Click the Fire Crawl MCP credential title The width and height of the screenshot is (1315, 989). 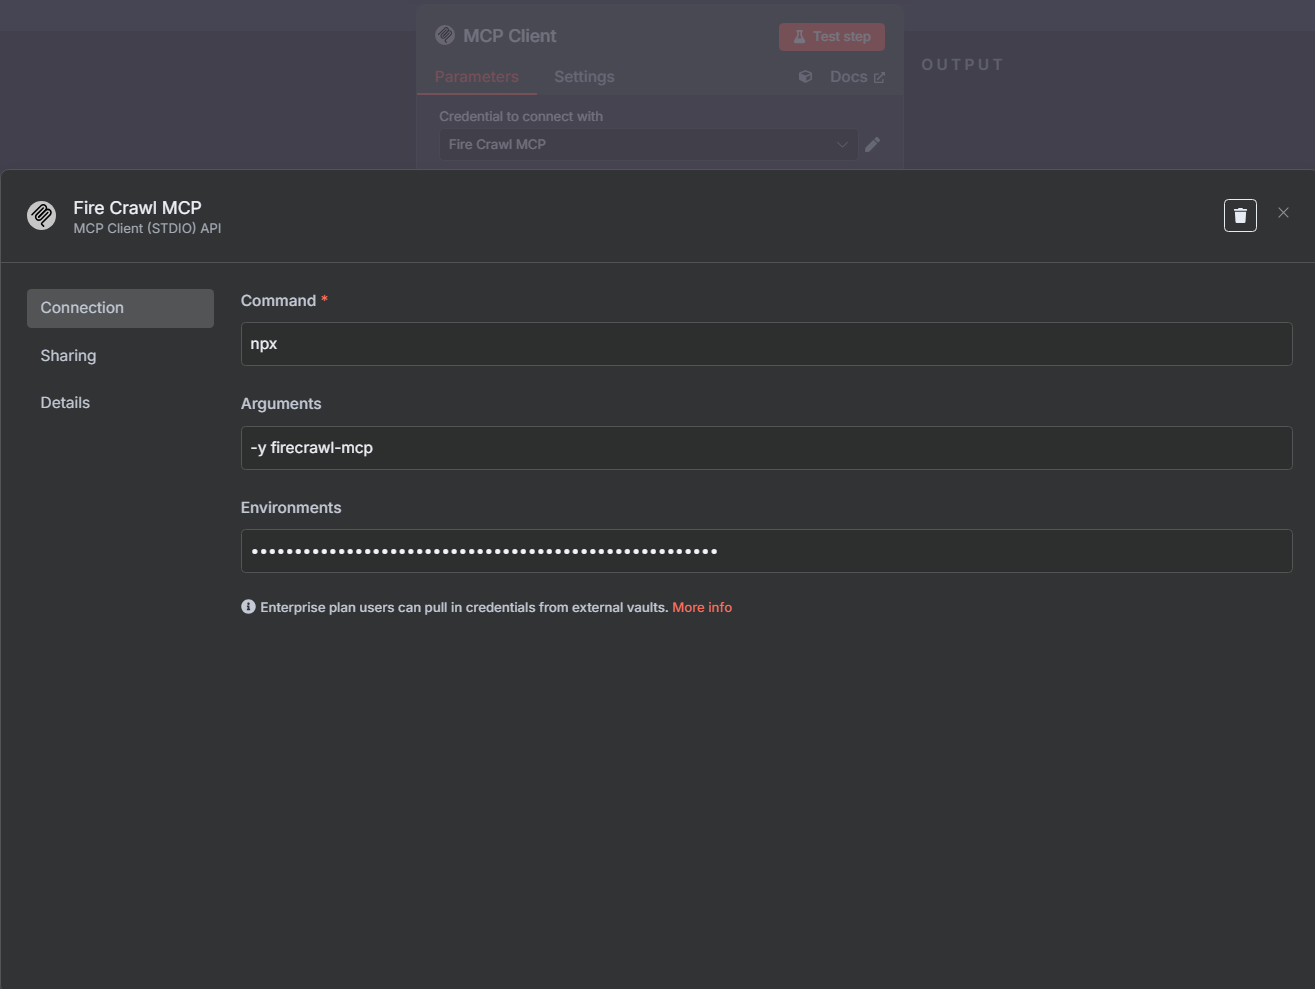pyautogui.click(x=137, y=207)
